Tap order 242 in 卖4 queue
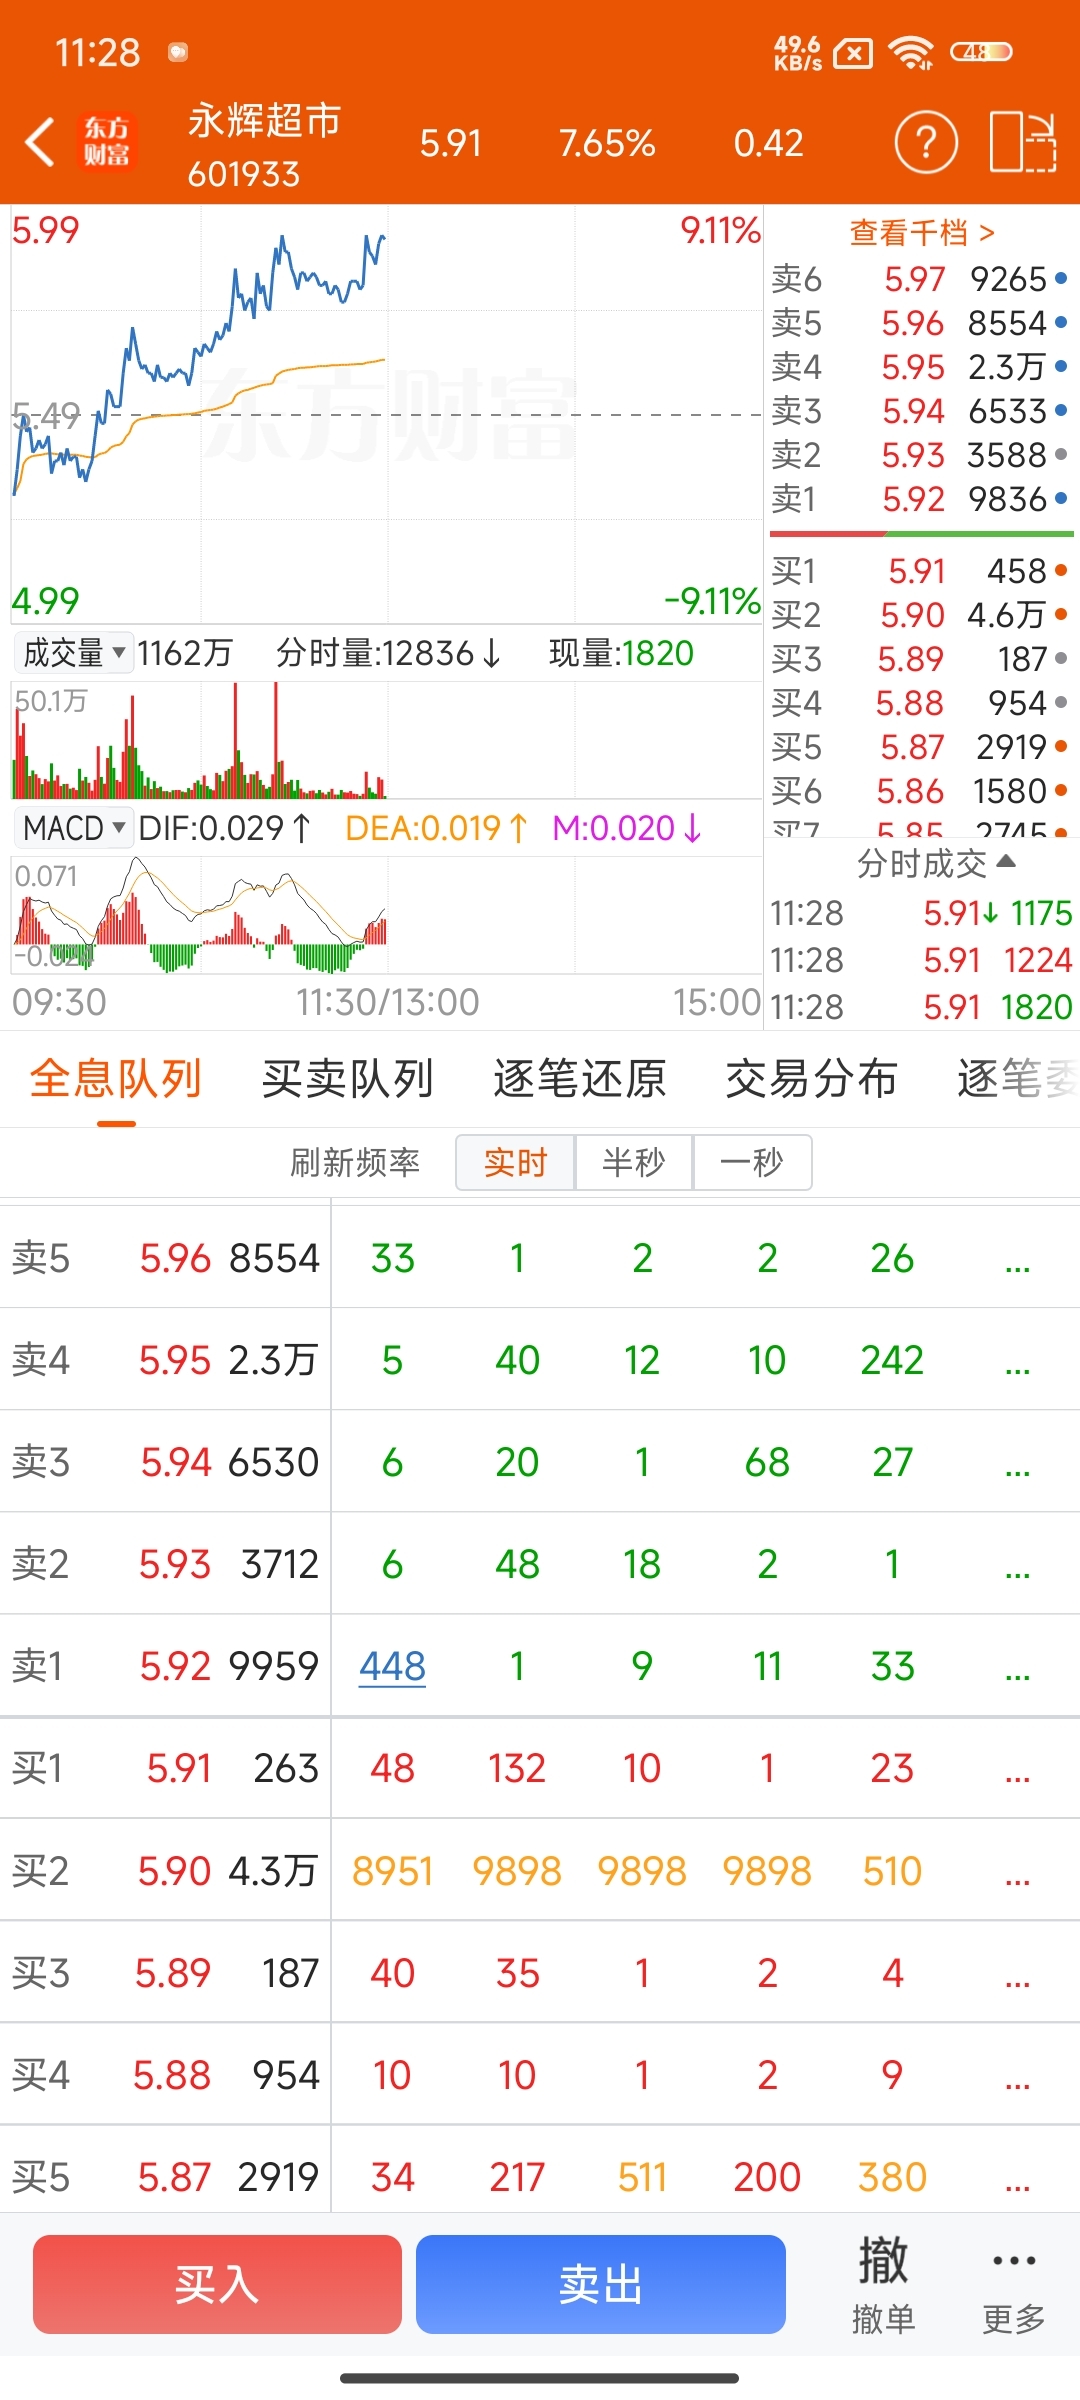Viewport: 1080px width, 2400px height. click(x=892, y=1360)
